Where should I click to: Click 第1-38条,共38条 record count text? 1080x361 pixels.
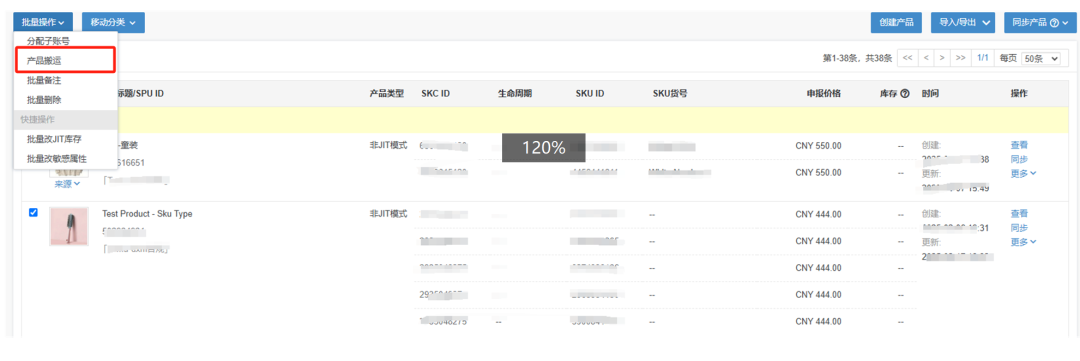click(858, 59)
